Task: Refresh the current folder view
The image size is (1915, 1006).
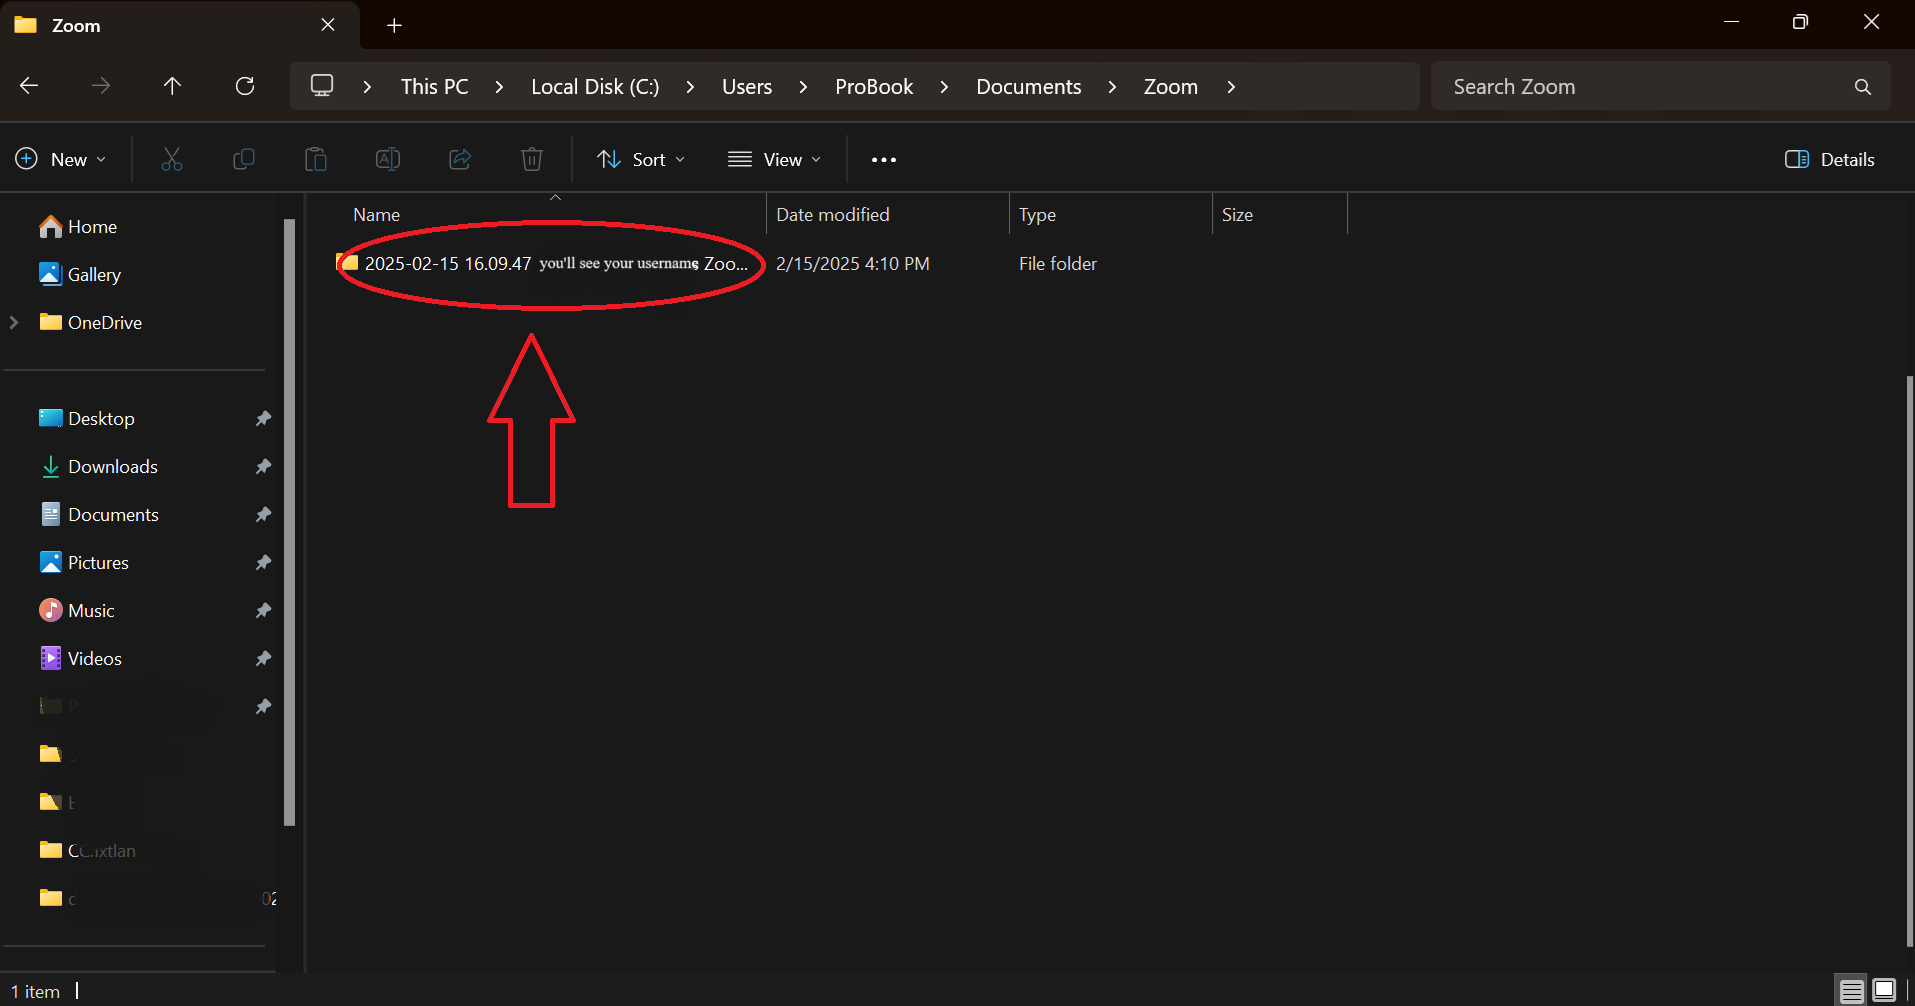Action: click(x=245, y=86)
